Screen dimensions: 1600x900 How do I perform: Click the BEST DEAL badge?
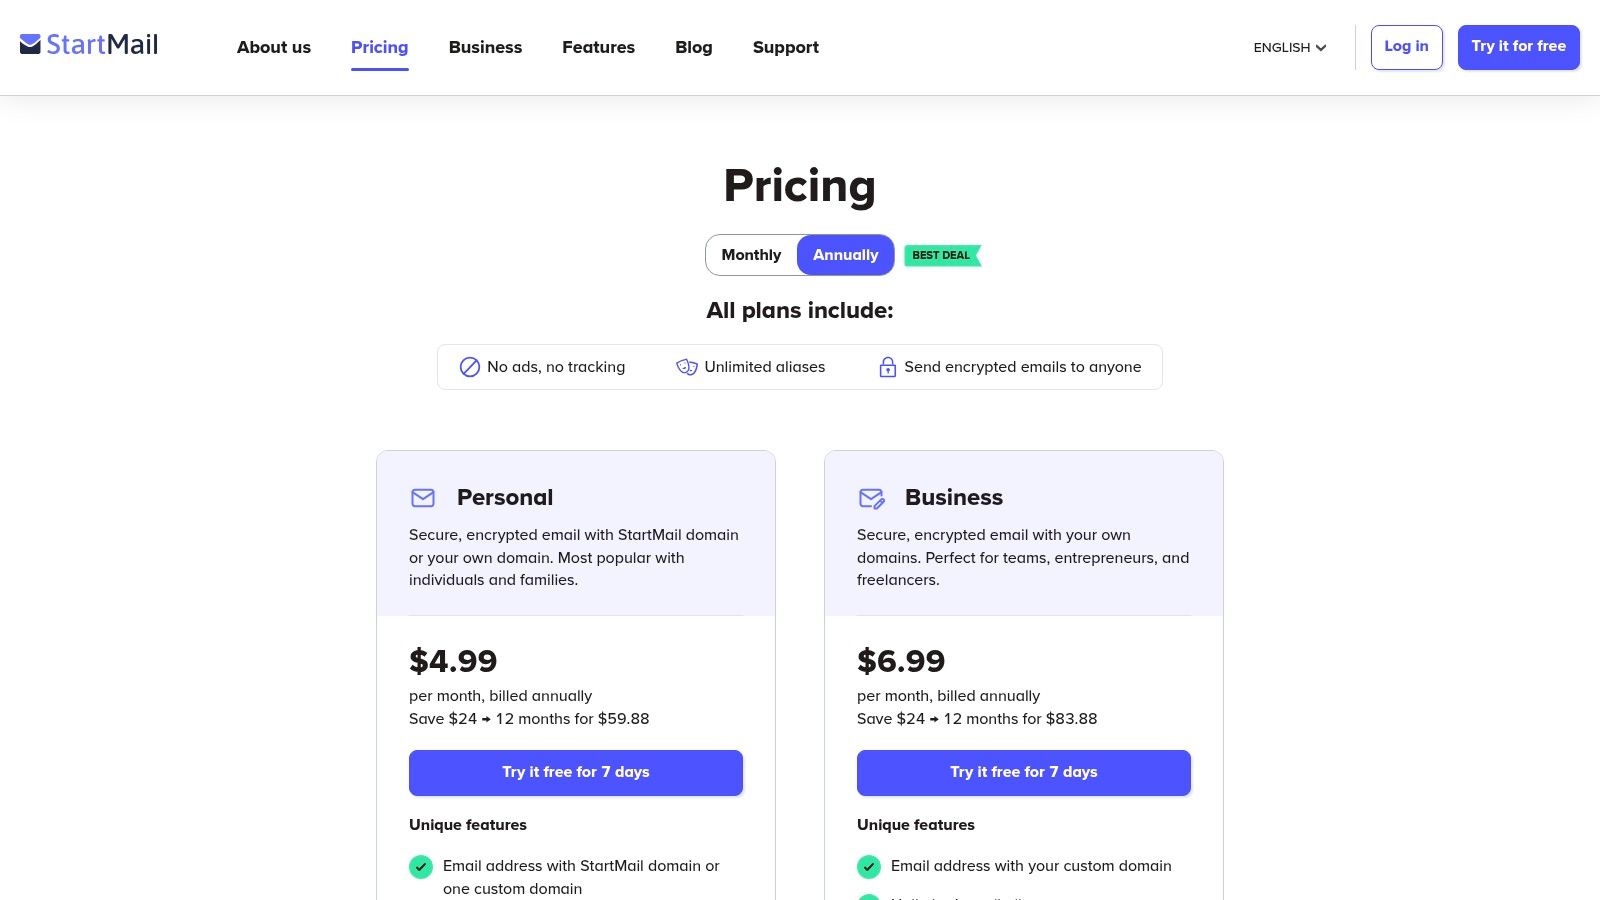pyautogui.click(x=942, y=255)
